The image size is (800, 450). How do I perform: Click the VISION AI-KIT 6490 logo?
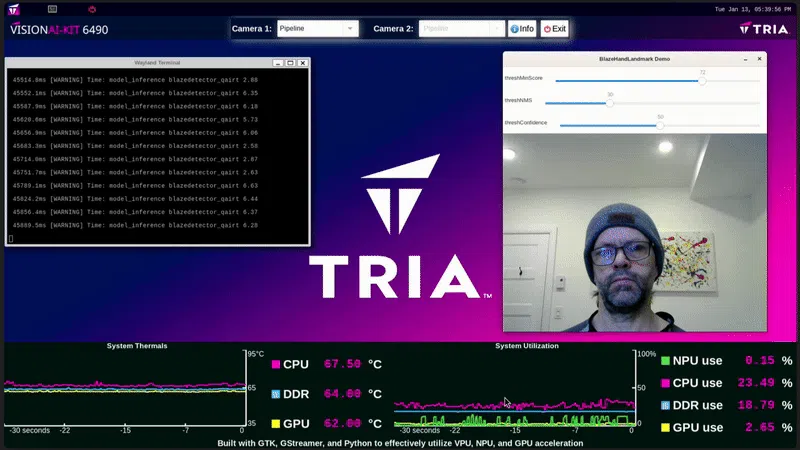coord(59,29)
